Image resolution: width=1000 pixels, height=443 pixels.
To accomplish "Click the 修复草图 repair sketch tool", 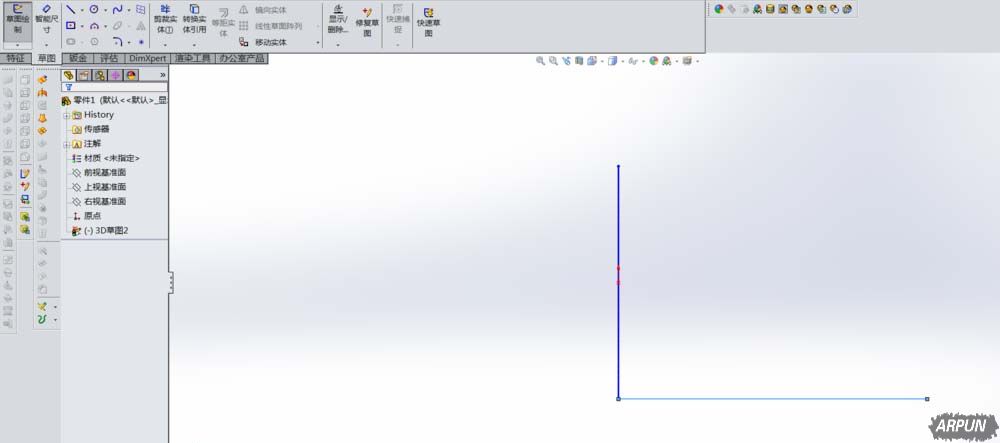I will tap(367, 22).
